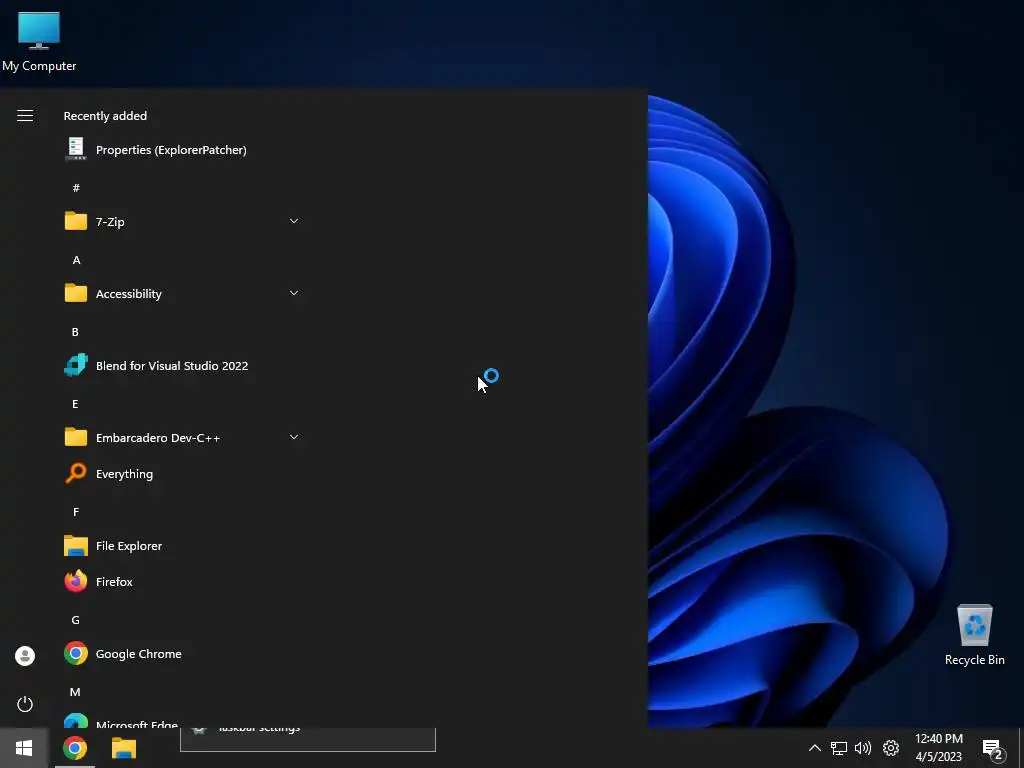Select the My Computer desktop icon
Viewport: 1024px width, 768px height.
pyautogui.click(x=39, y=42)
